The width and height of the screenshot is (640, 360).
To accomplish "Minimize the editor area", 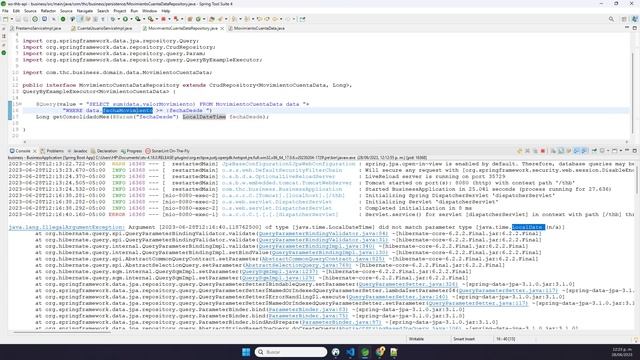I will coord(627,28).
